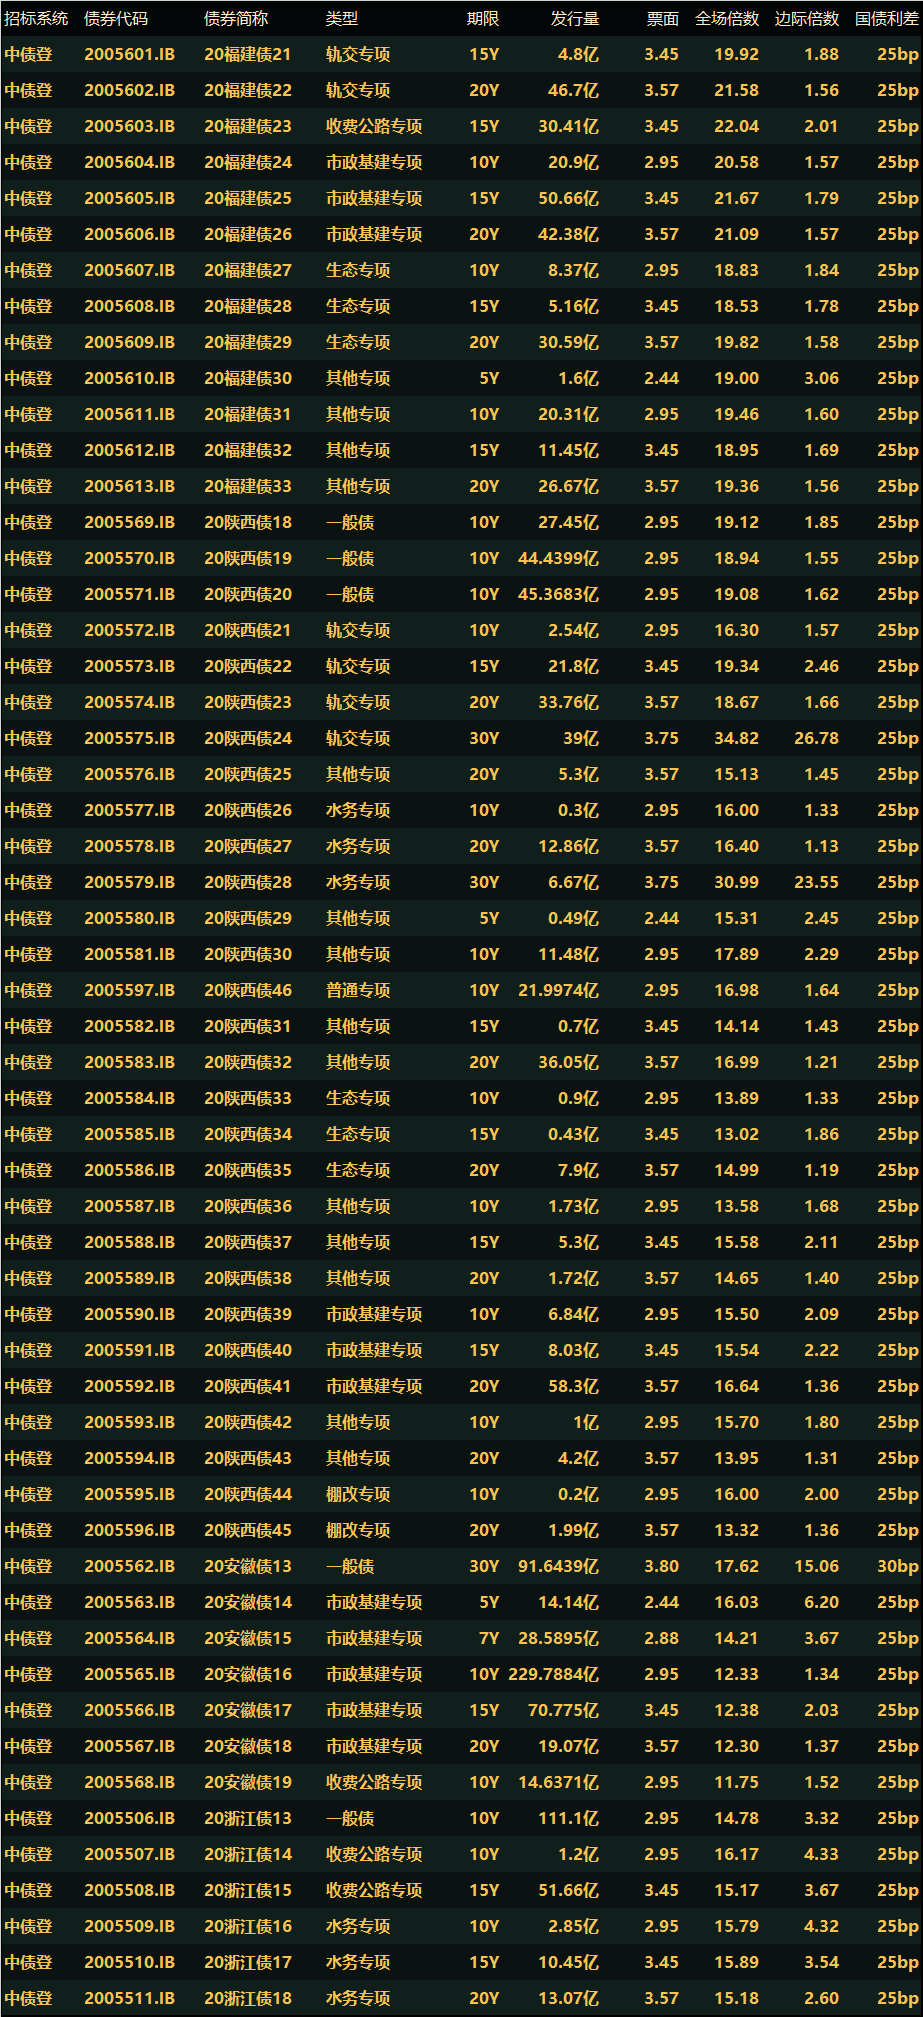The height and width of the screenshot is (2017, 923).
Task: Click the 6.20 marginal multiple value
Action: pyautogui.click(x=822, y=1603)
